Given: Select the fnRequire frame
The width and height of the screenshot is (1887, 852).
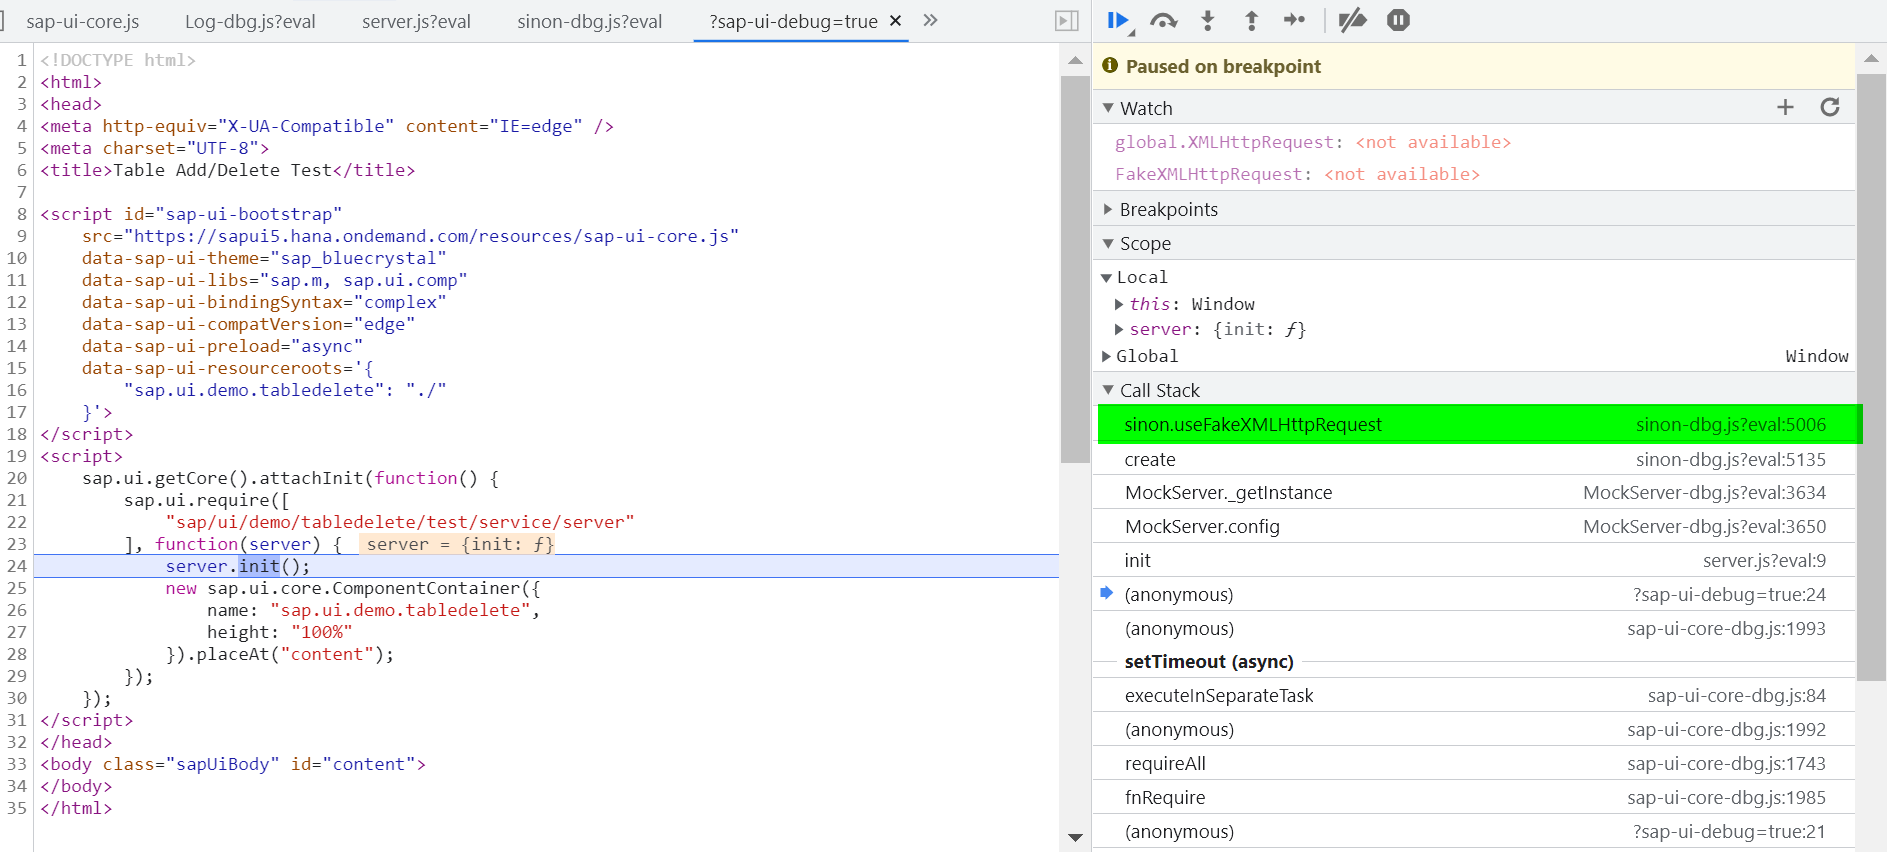Looking at the screenshot, I should pyautogui.click(x=1475, y=797).
